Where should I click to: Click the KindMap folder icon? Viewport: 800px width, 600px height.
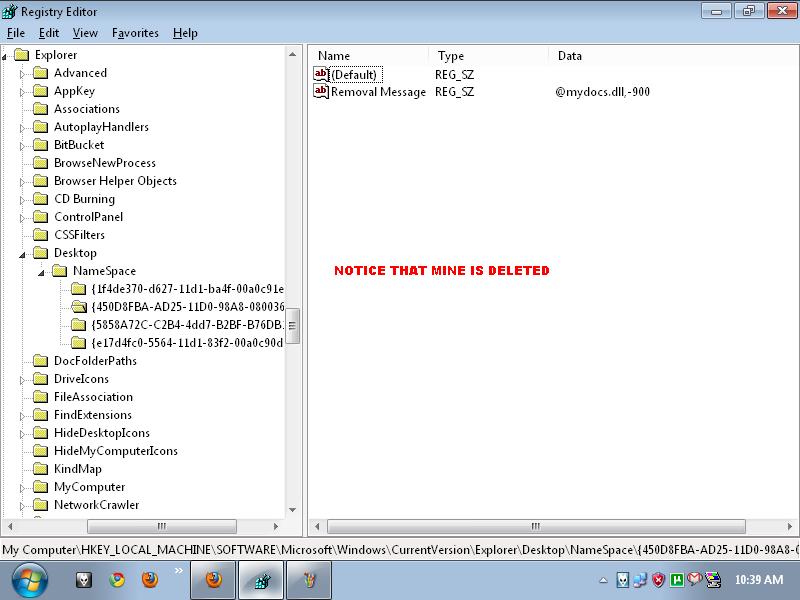(40, 468)
